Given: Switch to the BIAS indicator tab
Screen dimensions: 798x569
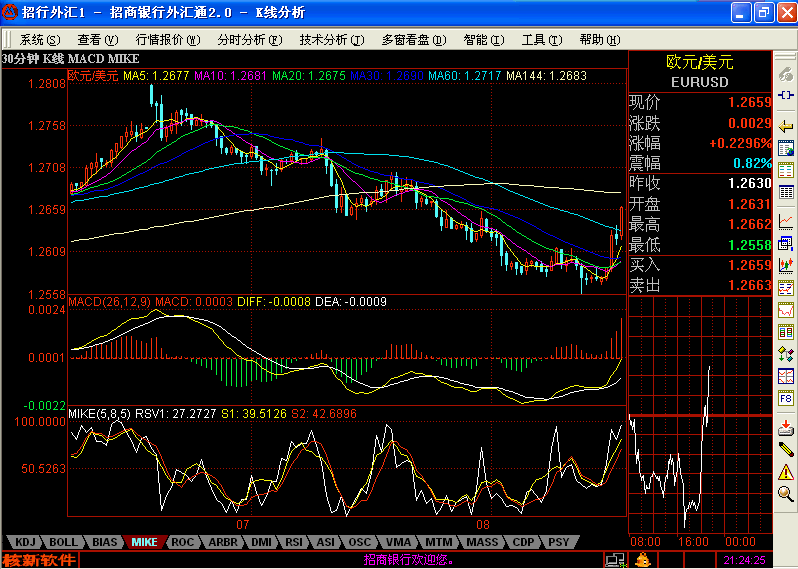Looking at the screenshot, I should (104, 542).
